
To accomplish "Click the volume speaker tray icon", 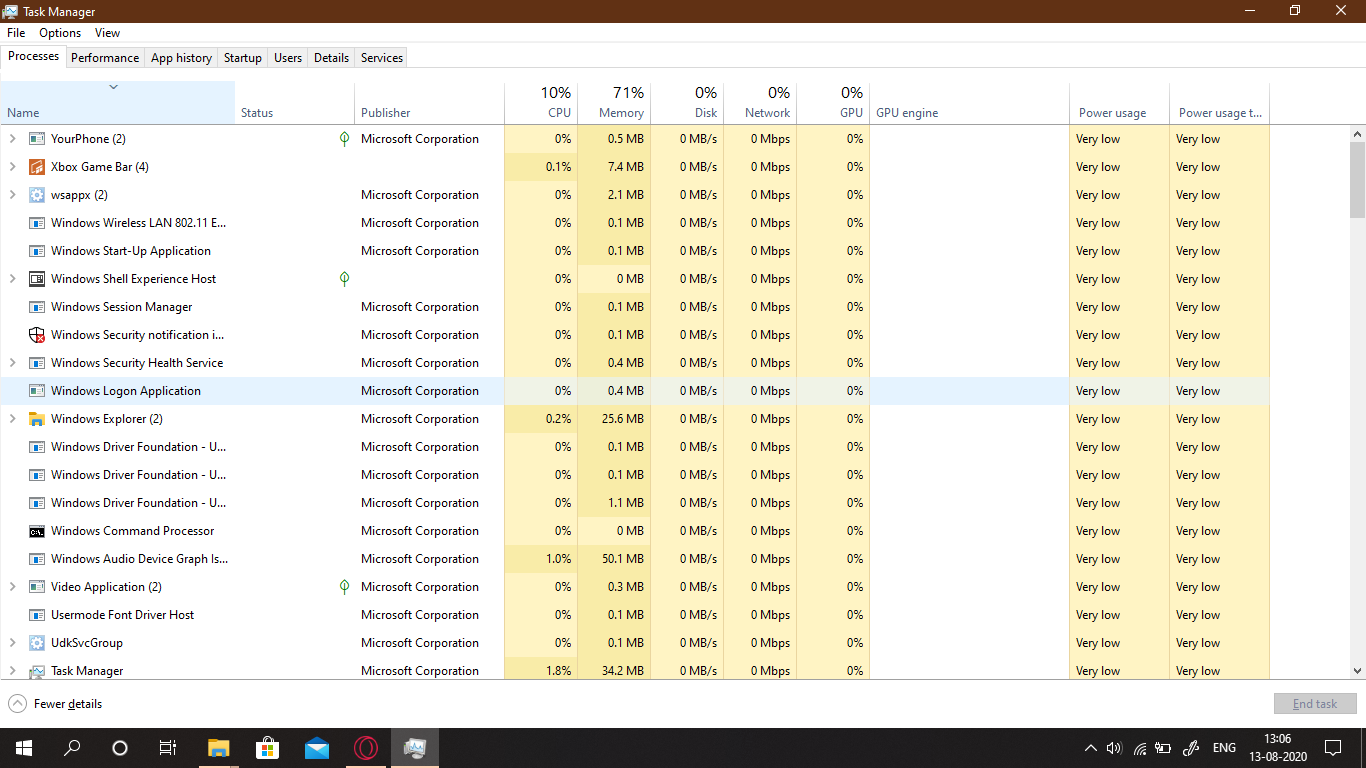I will tap(1114, 748).
